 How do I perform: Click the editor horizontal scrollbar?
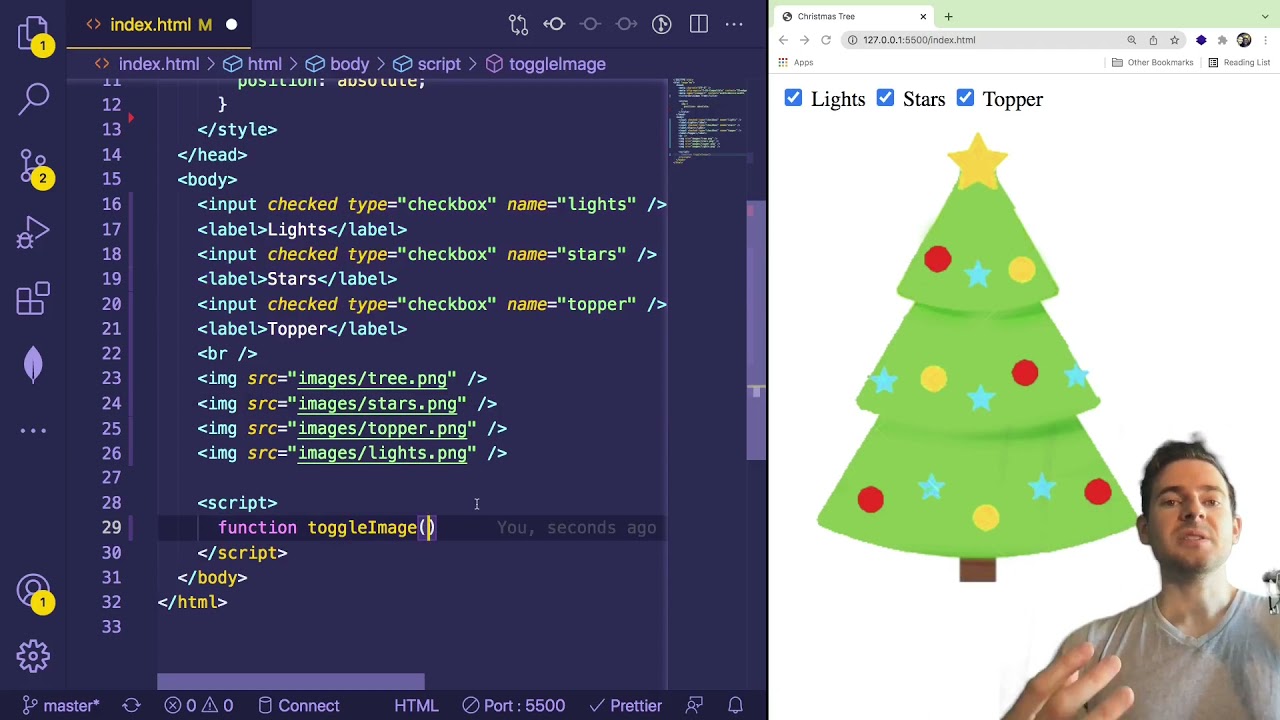point(290,682)
